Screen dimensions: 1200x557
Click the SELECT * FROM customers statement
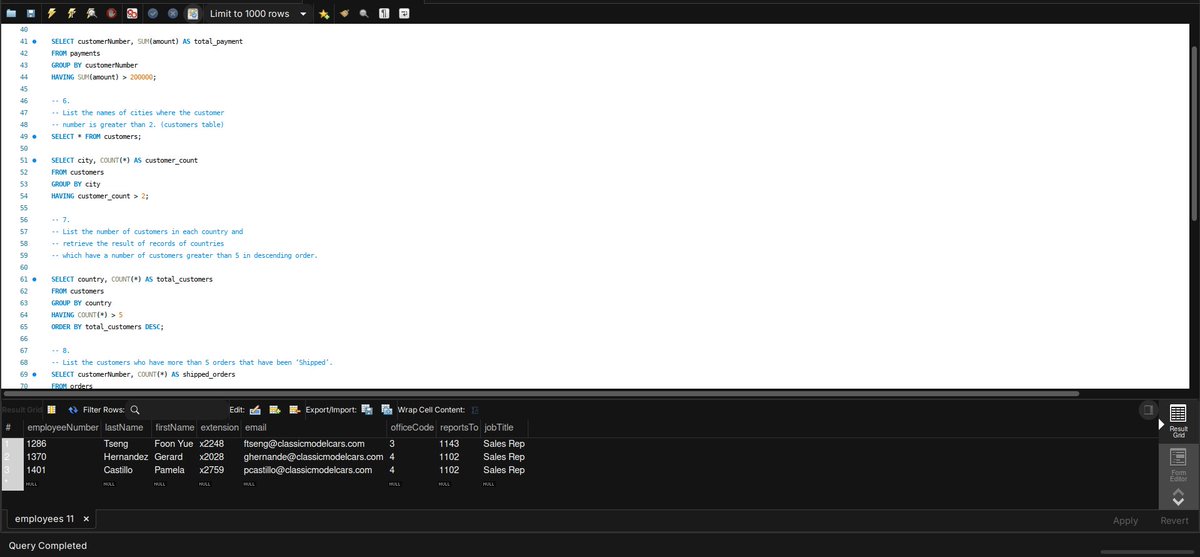[x=96, y=136]
